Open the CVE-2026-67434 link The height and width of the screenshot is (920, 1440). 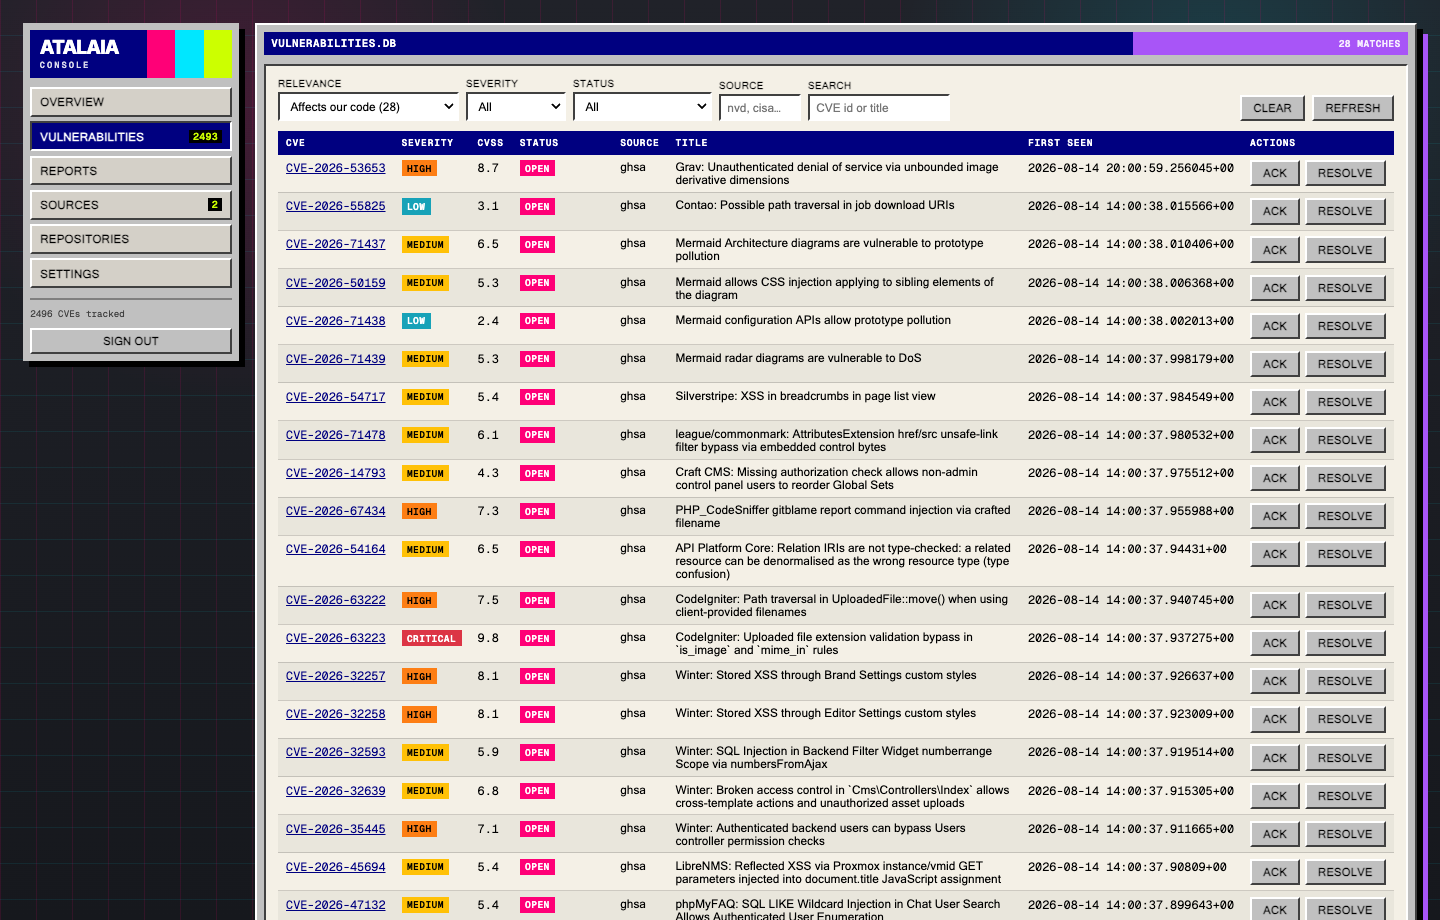pos(335,511)
